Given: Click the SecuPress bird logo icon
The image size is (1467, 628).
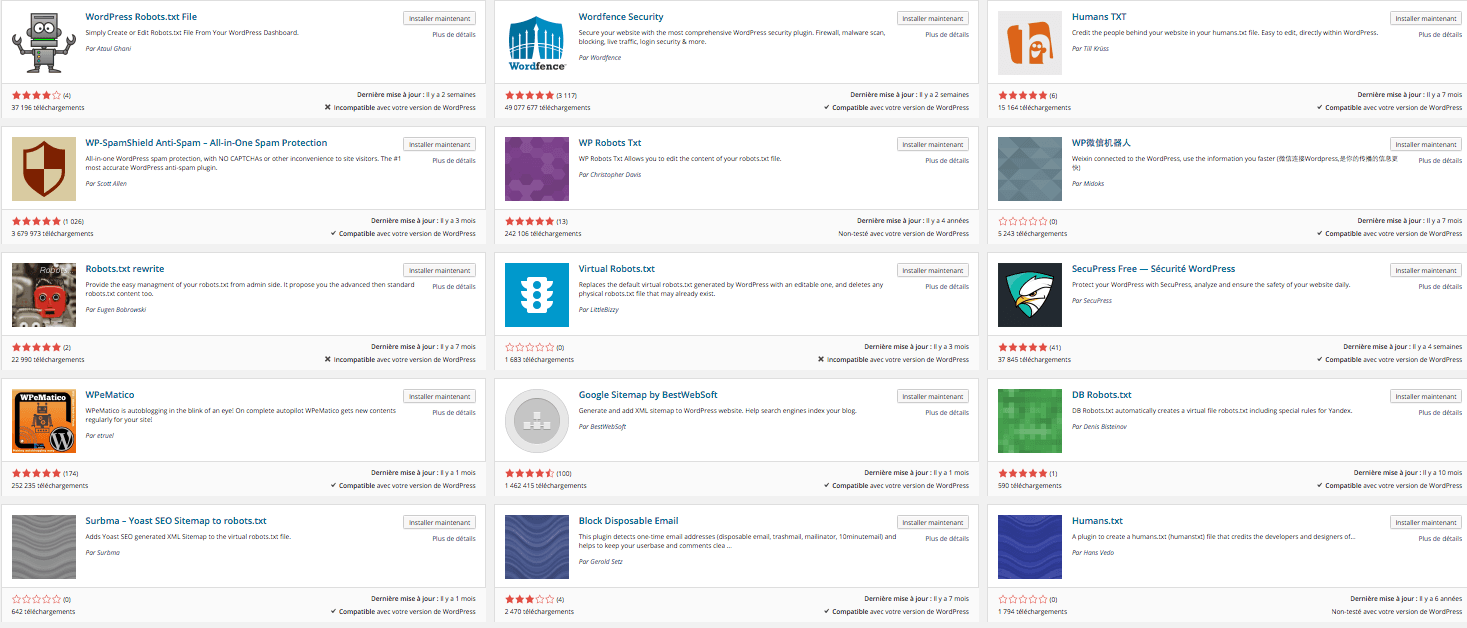Looking at the screenshot, I should coord(1029,295).
